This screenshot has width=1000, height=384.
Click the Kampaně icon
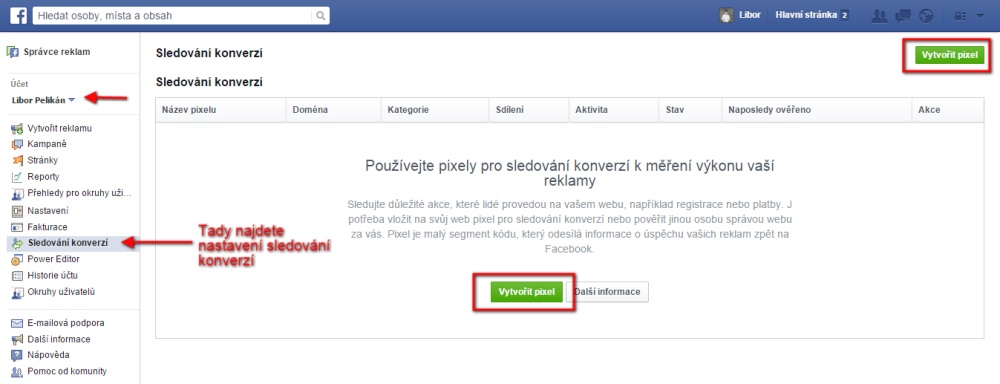tap(17, 145)
